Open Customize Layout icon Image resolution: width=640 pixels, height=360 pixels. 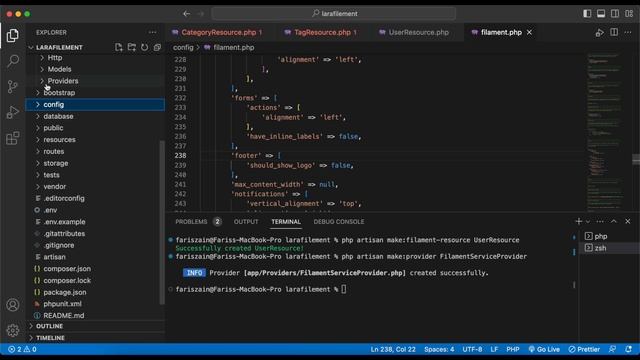tap(629, 13)
